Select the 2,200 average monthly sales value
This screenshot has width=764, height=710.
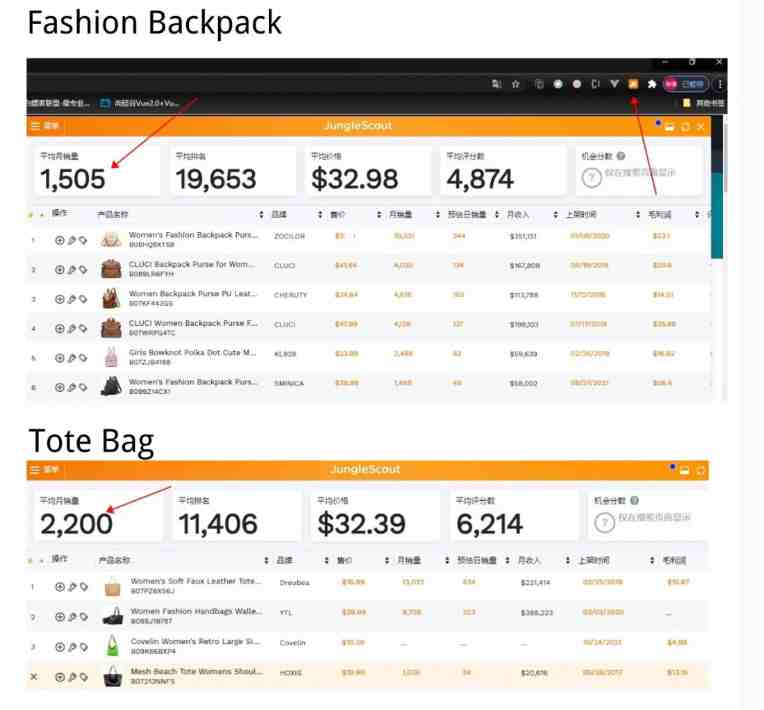coord(76,524)
